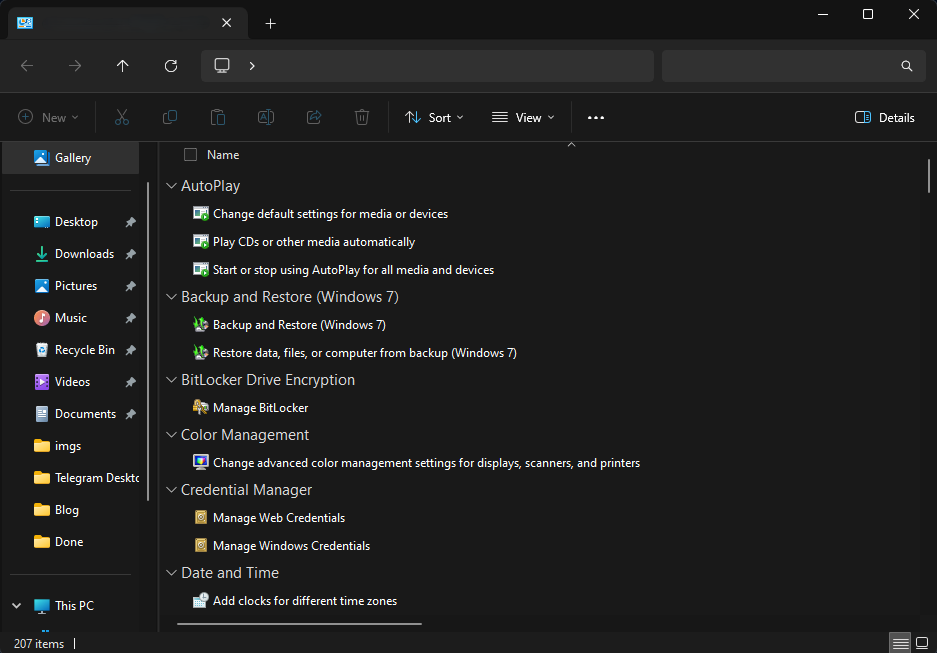
Task: Open the New dropdown button
Action: click(49, 118)
